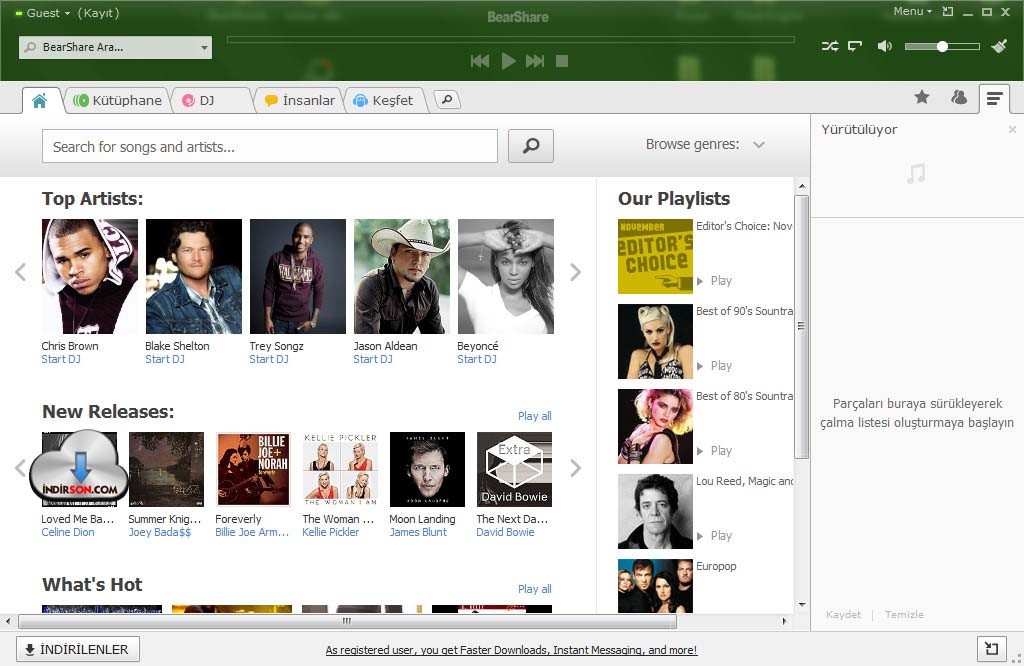Close the Yürütülüyor panel
This screenshot has height=666, width=1024.
1012,129
